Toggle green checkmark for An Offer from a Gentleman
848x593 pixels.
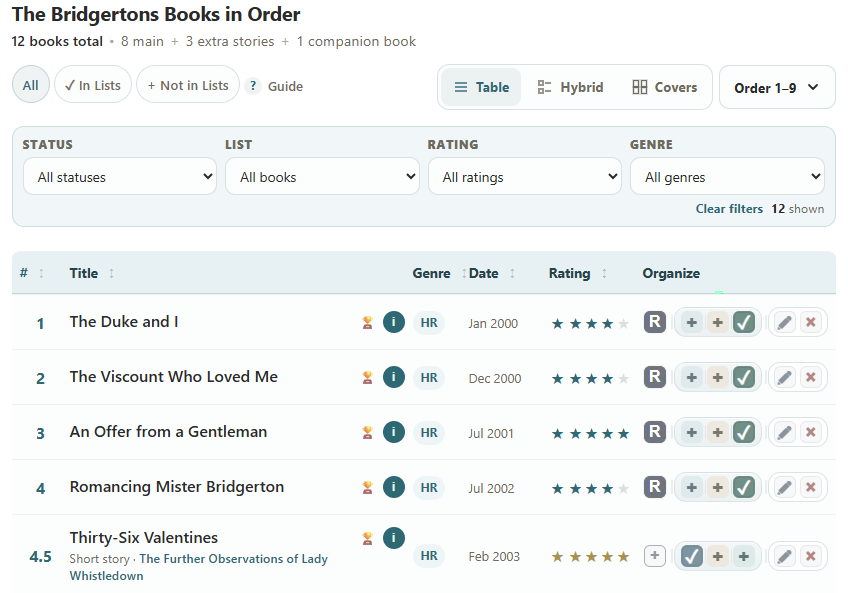(x=744, y=432)
